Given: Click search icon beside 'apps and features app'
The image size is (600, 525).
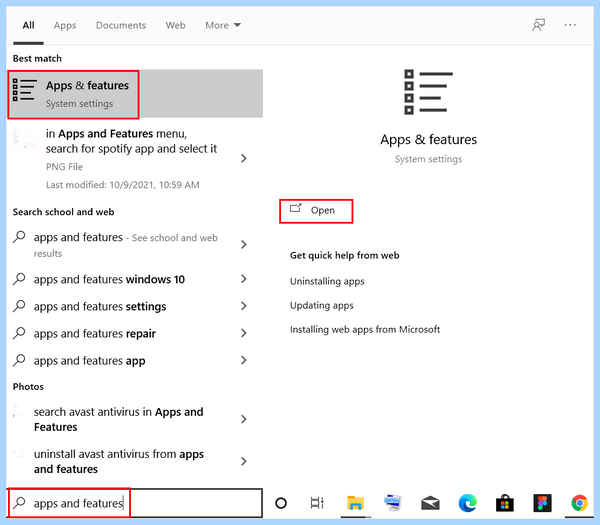Looking at the screenshot, I should [x=19, y=360].
